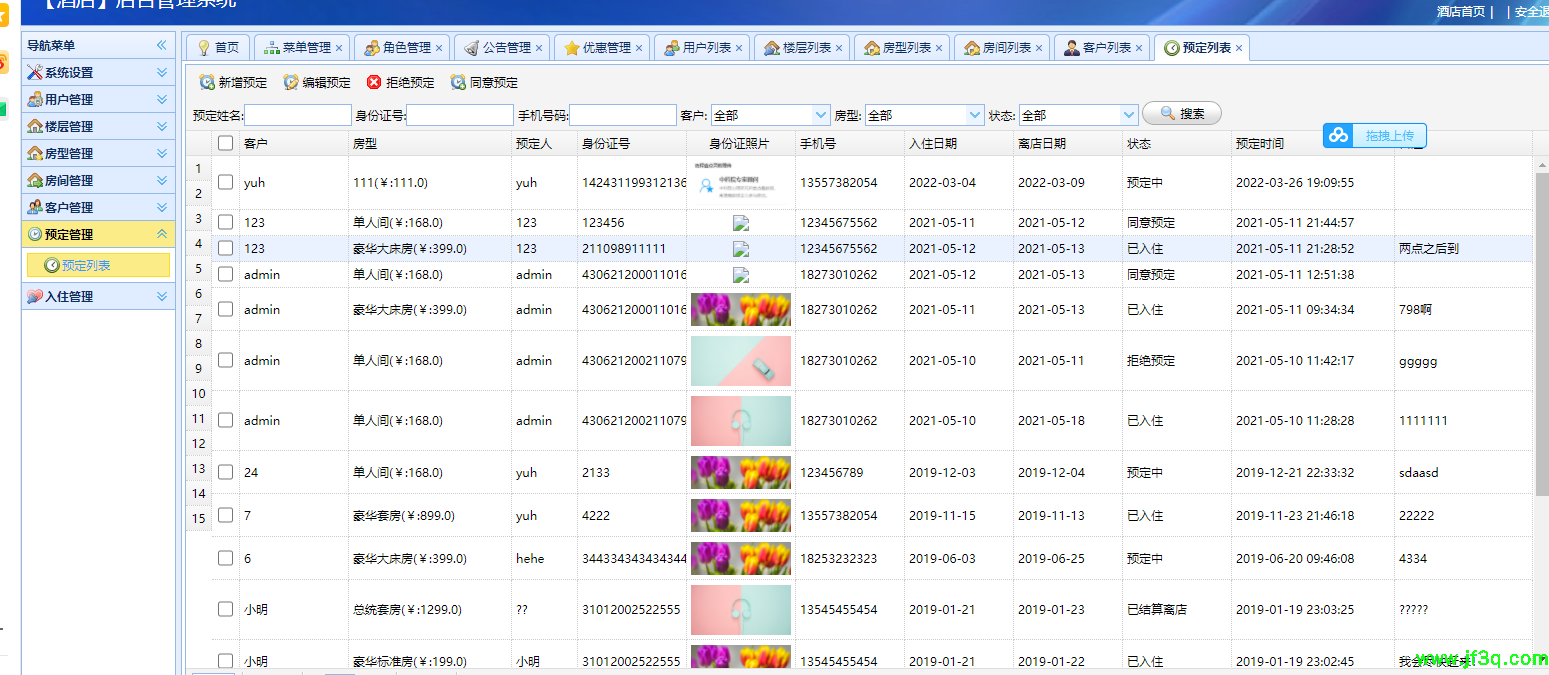Open the 客户 filter dropdown

820,114
